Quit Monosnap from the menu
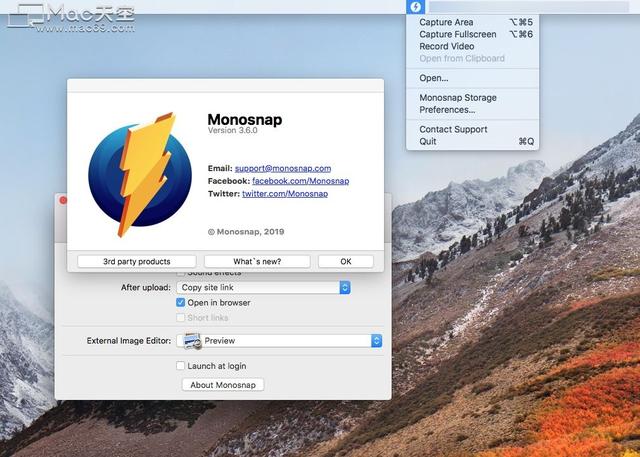 [473, 141]
